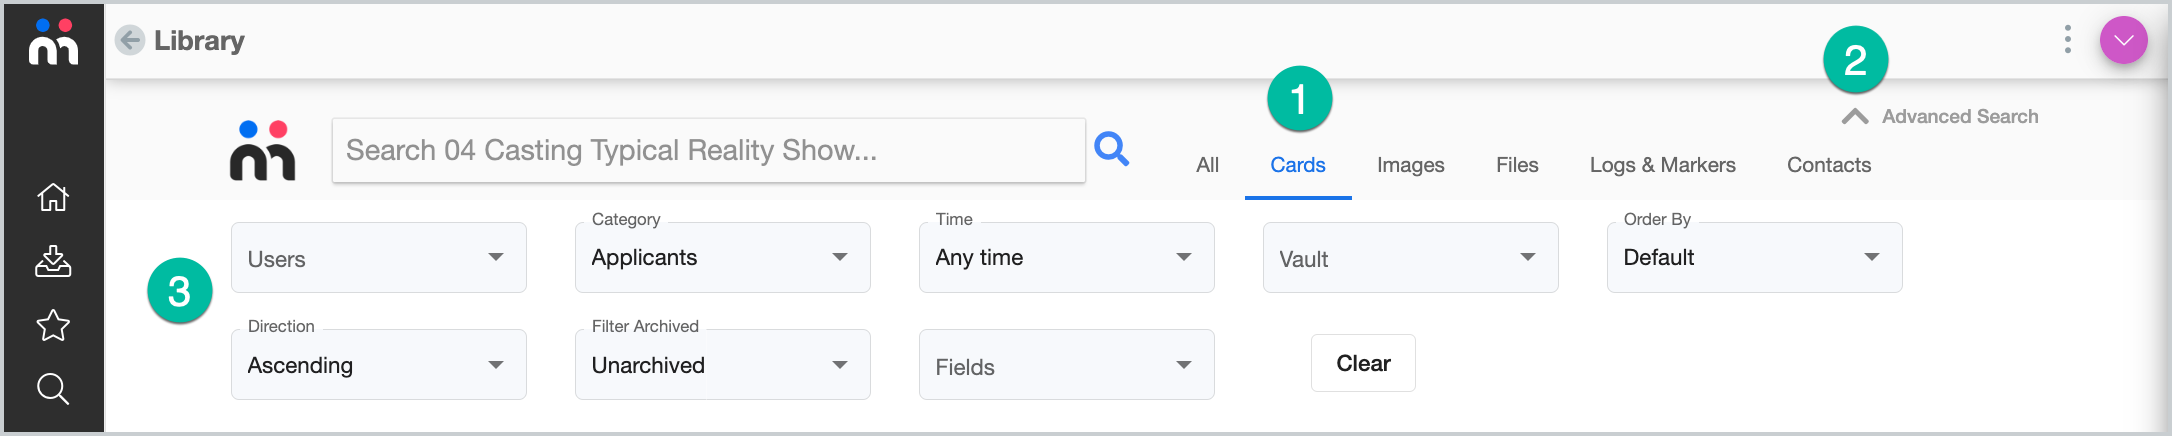Viewport: 2172px width, 436px height.
Task: Click the blue search magnifier button
Action: click(x=1111, y=149)
